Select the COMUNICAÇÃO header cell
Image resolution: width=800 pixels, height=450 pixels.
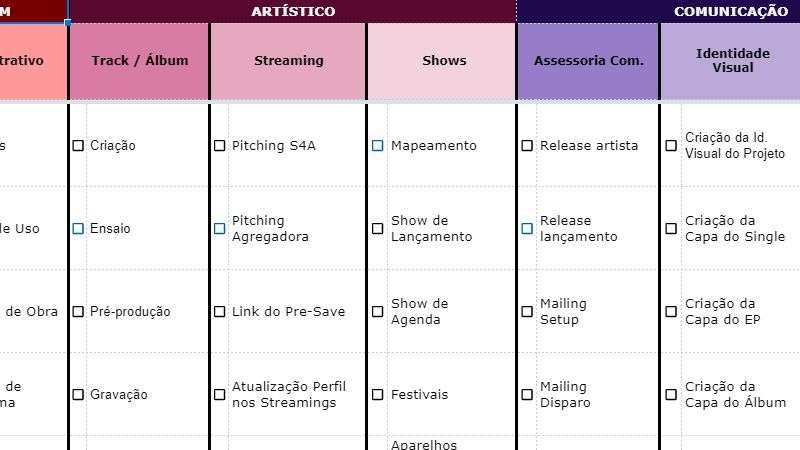click(730, 11)
